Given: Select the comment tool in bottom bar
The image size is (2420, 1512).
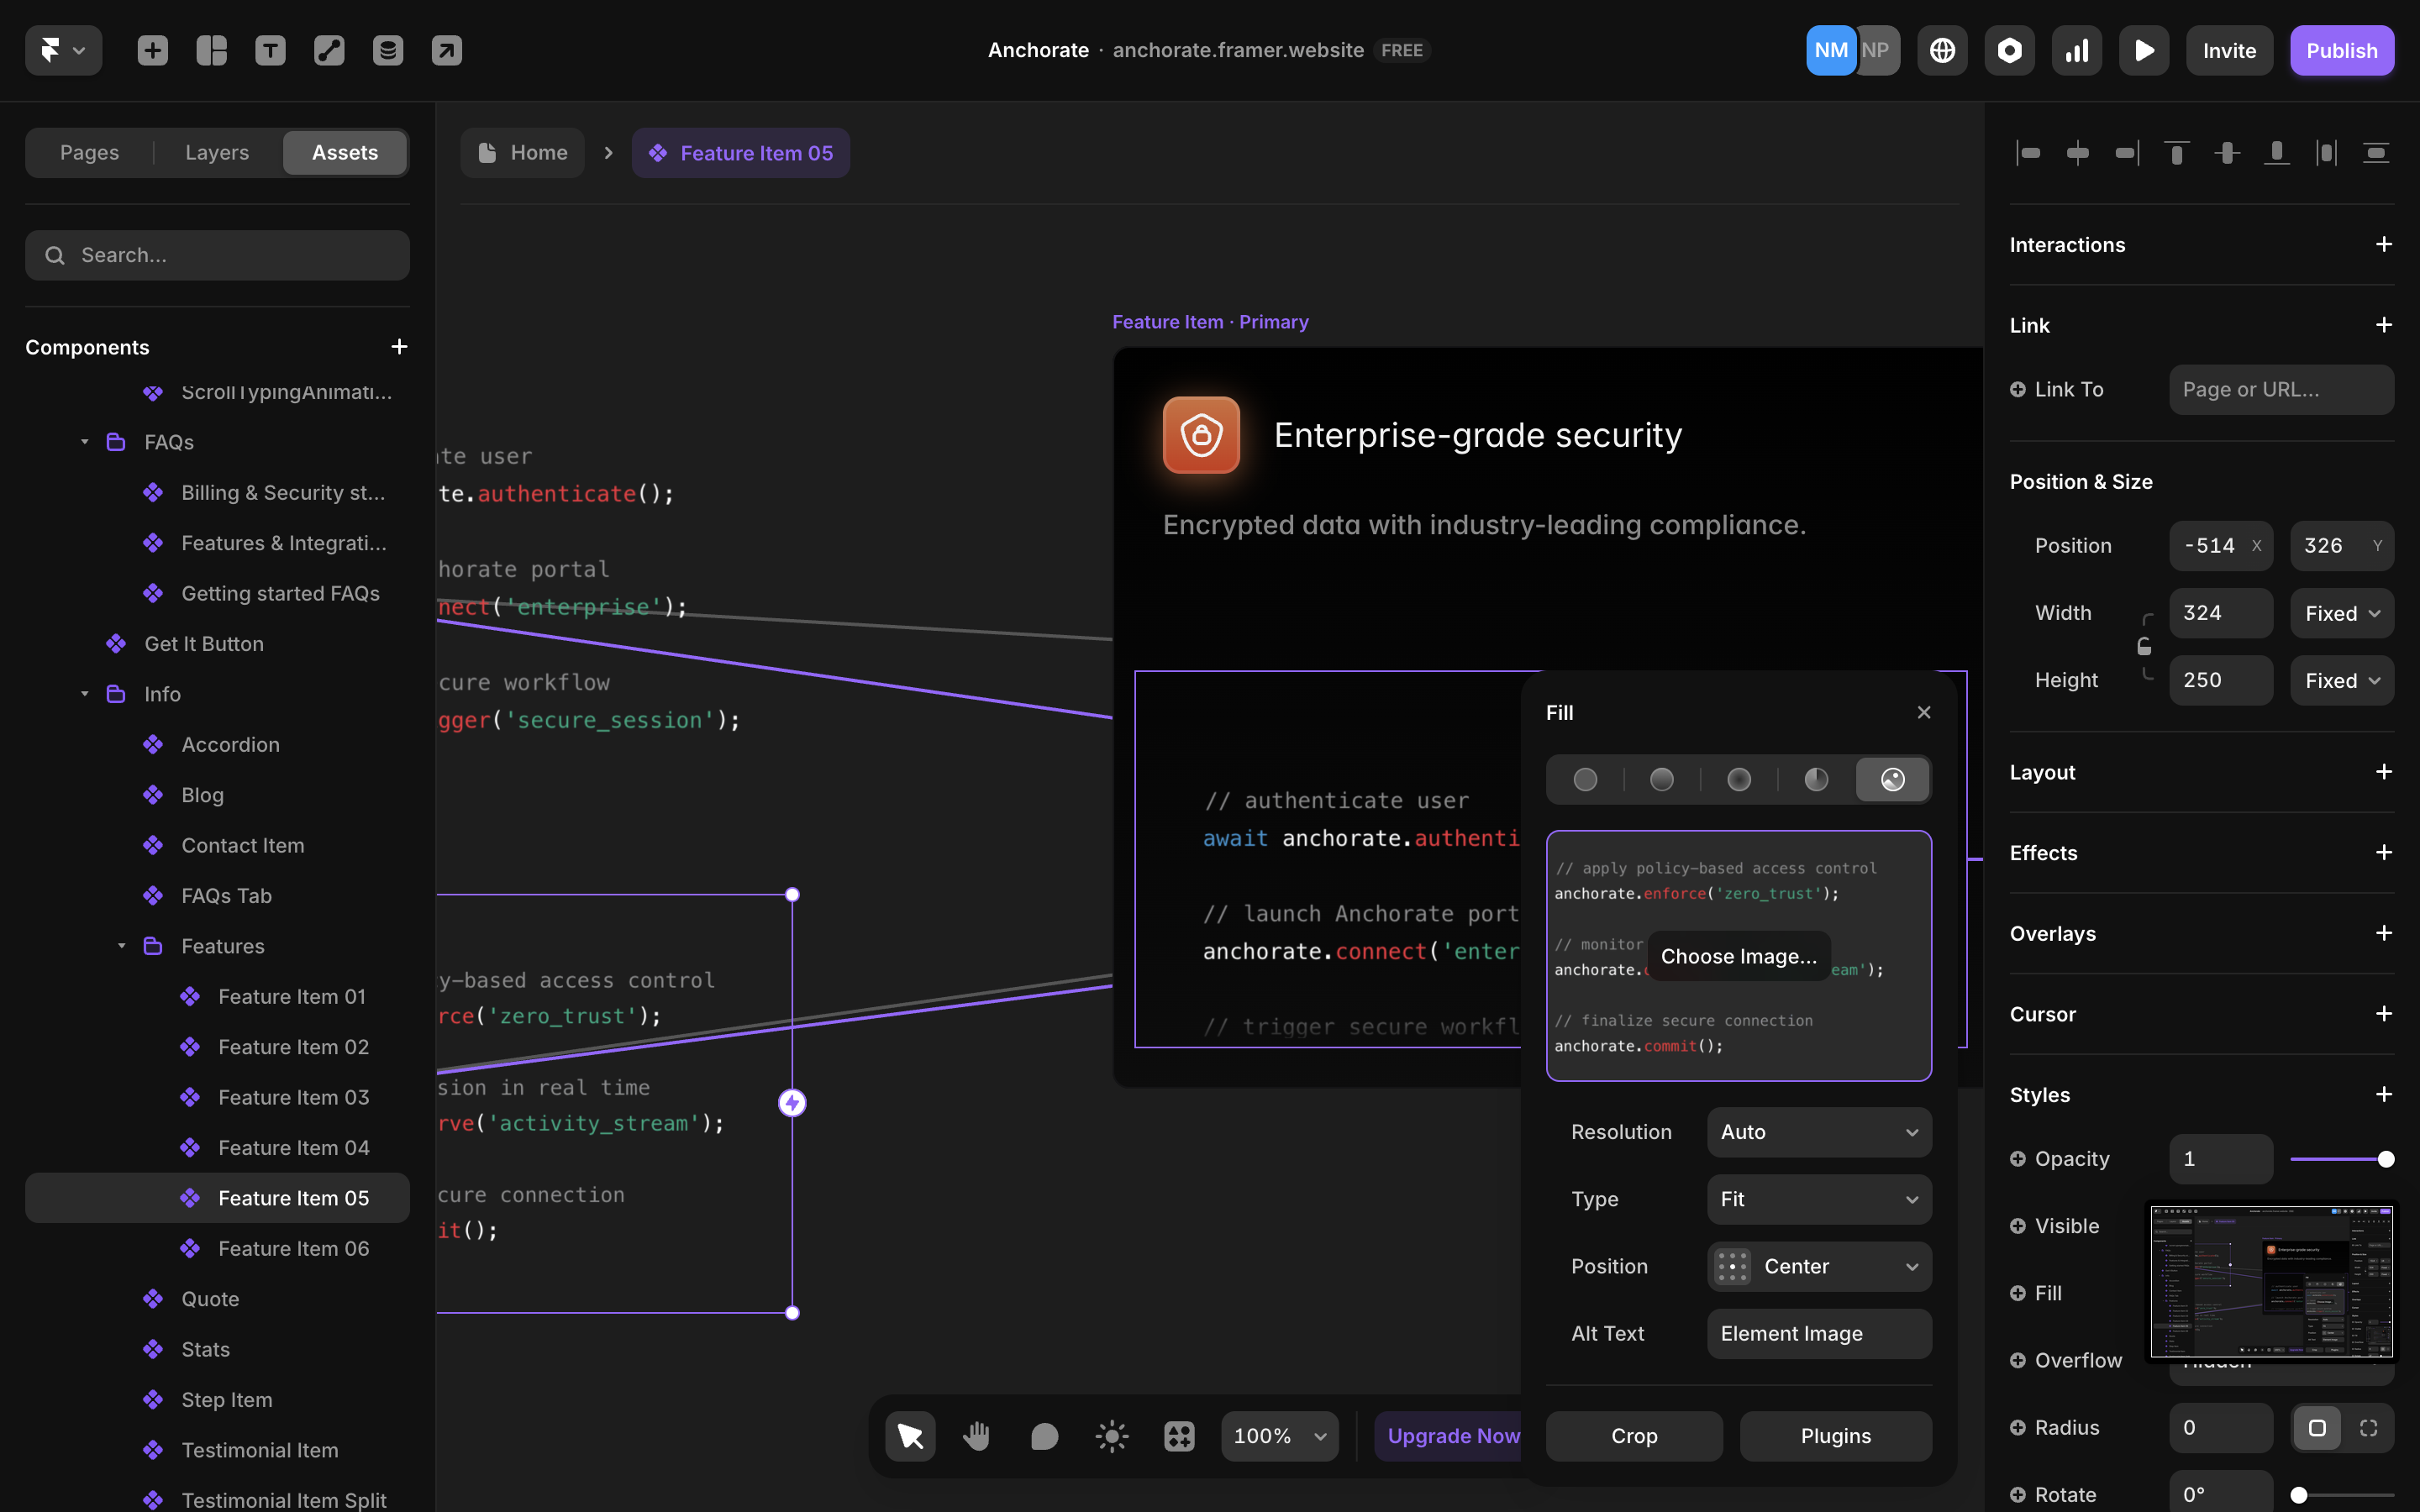Looking at the screenshot, I should tap(1044, 1436).
